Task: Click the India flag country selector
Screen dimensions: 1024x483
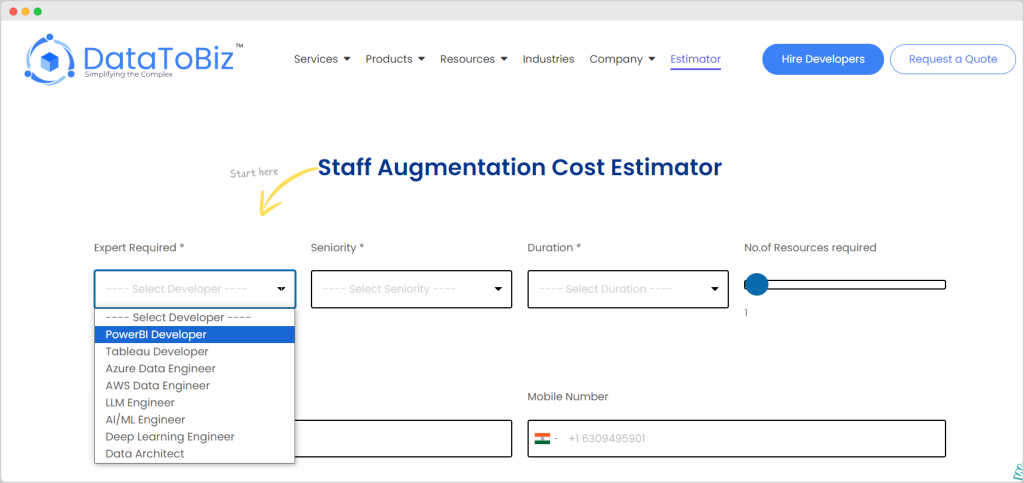Action: tap(543, 439)
